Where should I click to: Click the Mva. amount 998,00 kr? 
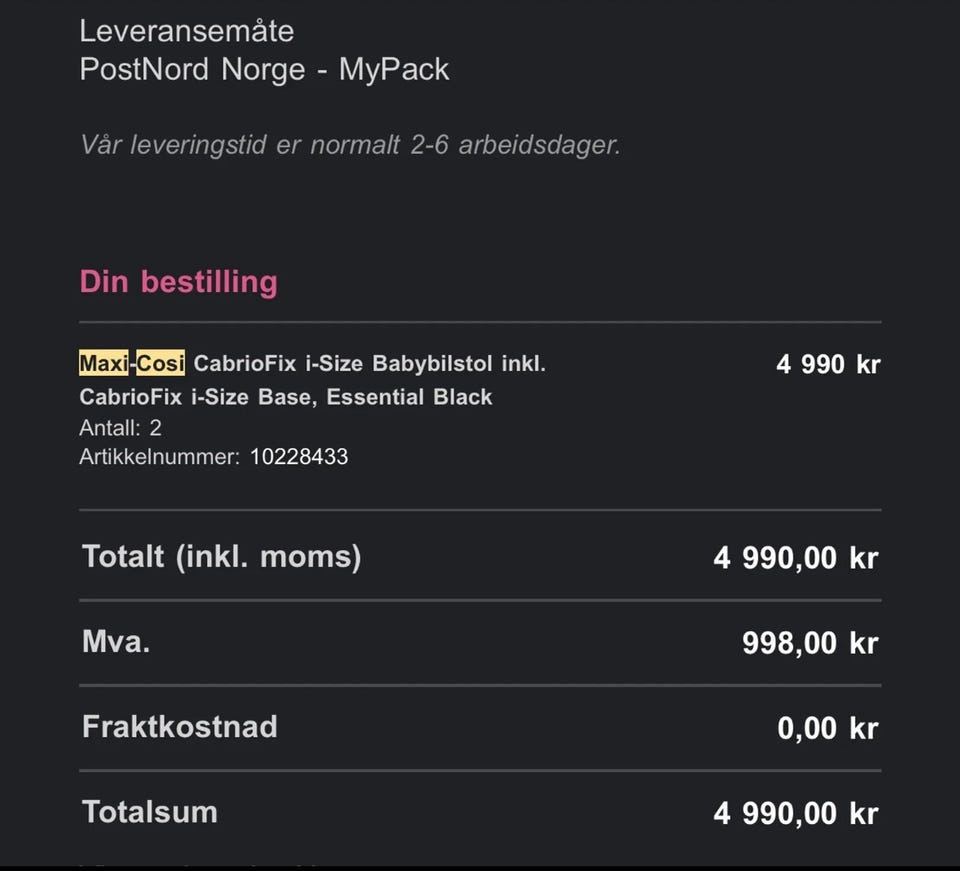pyautogui.click(x=811, y=643)
